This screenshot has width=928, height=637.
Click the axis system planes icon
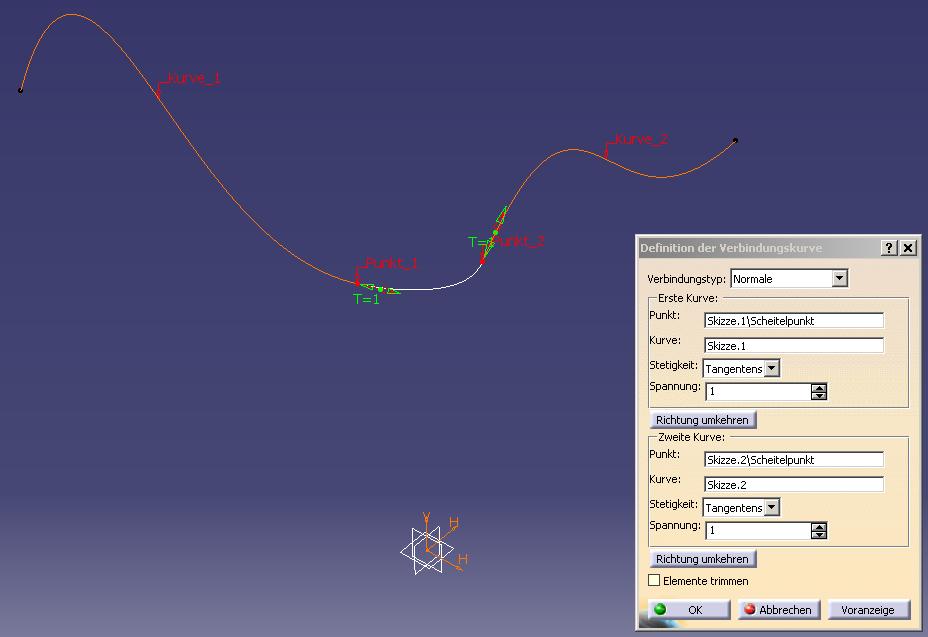(x=427, y=551)
